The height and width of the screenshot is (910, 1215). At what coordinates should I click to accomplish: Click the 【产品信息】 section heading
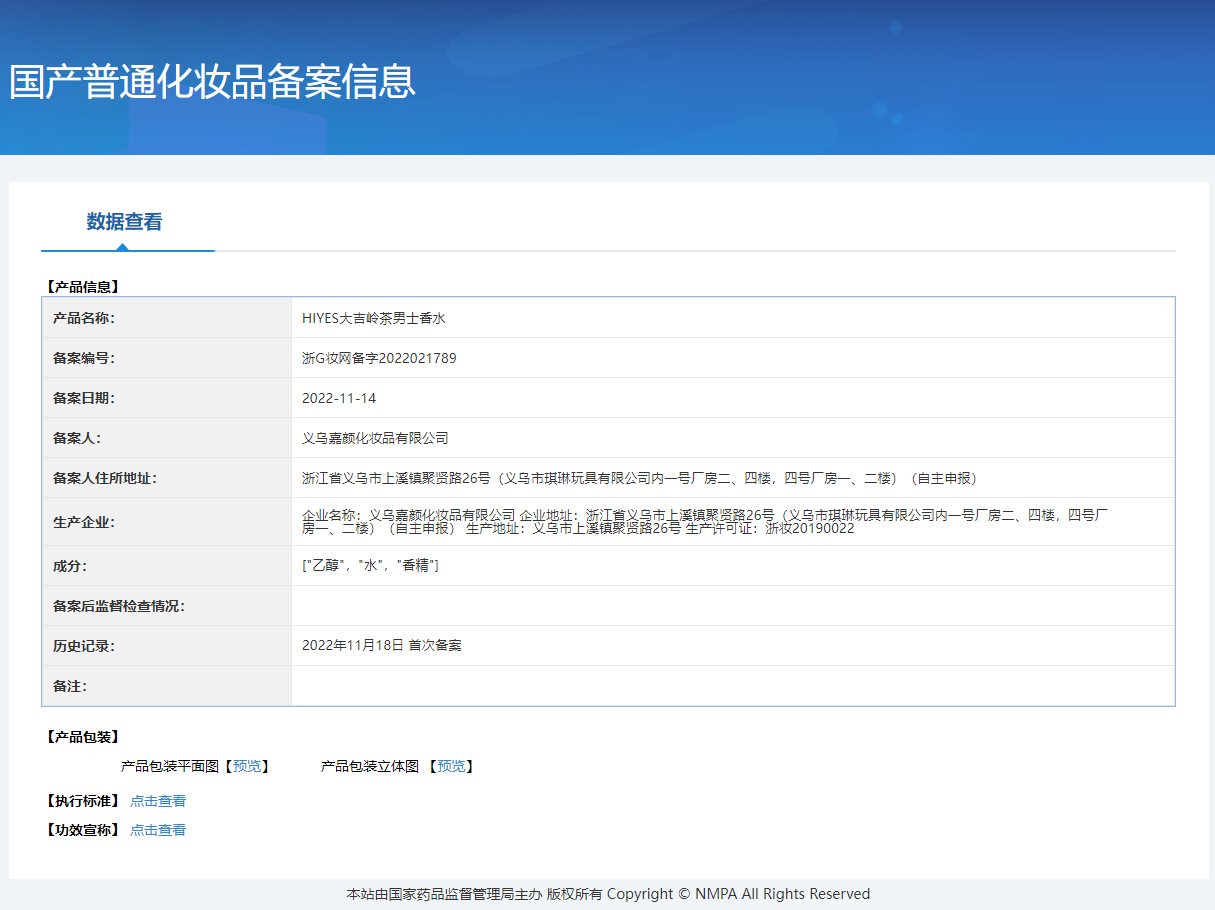pos(82,287)
